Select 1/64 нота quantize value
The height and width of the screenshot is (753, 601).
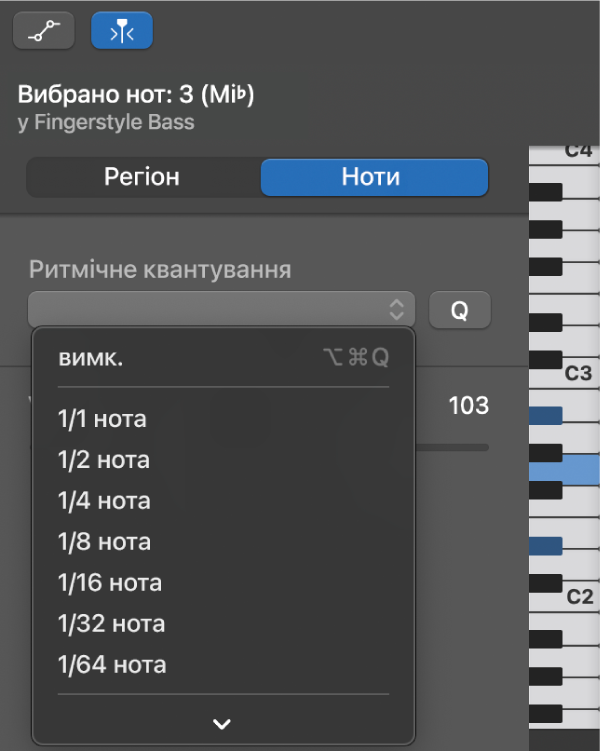tap(223, 665)
